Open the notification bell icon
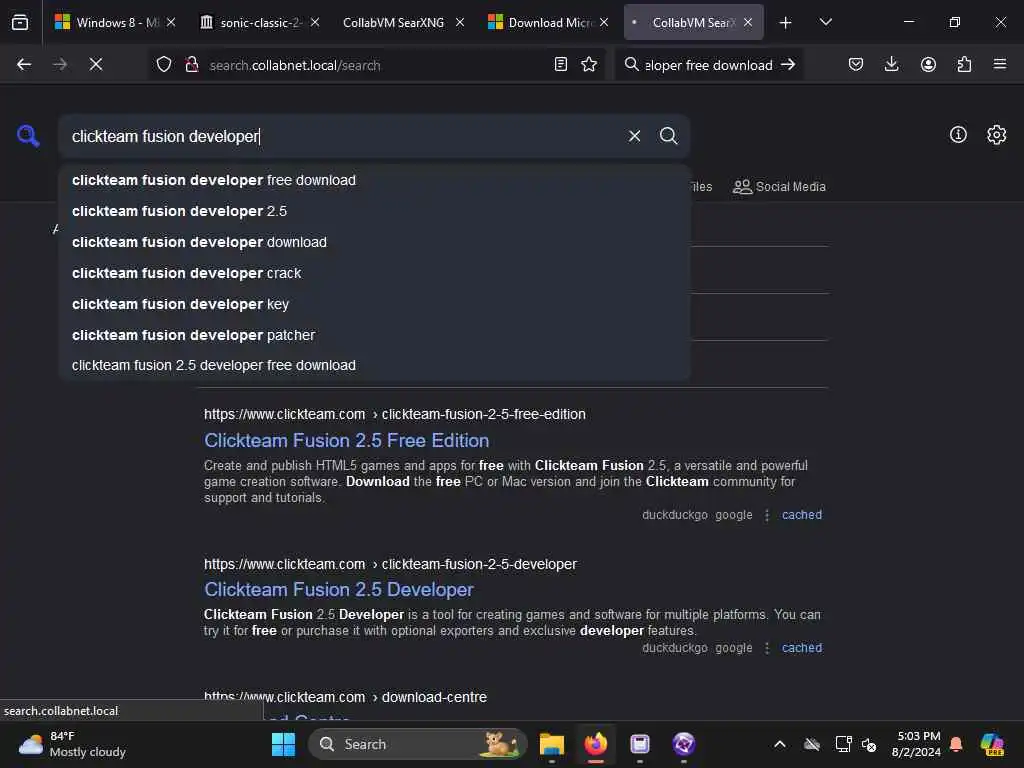1024x768 pixels. (956, 744)
